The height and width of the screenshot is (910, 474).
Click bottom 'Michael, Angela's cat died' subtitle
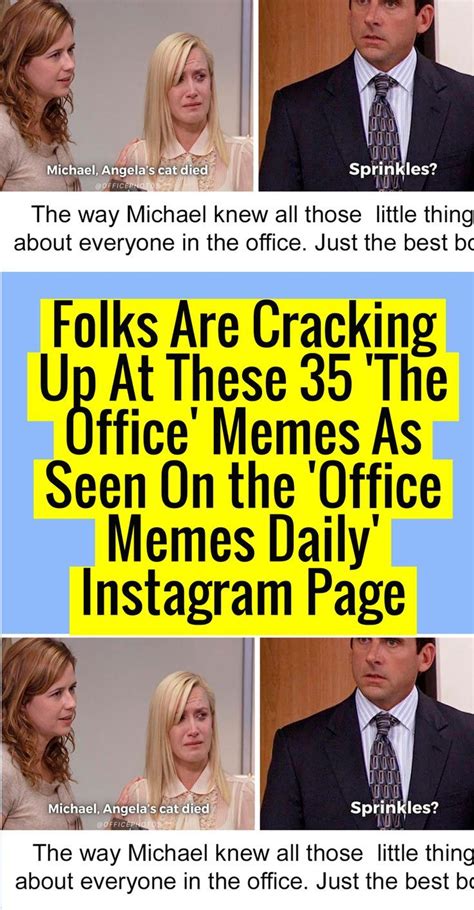(128, 808)
